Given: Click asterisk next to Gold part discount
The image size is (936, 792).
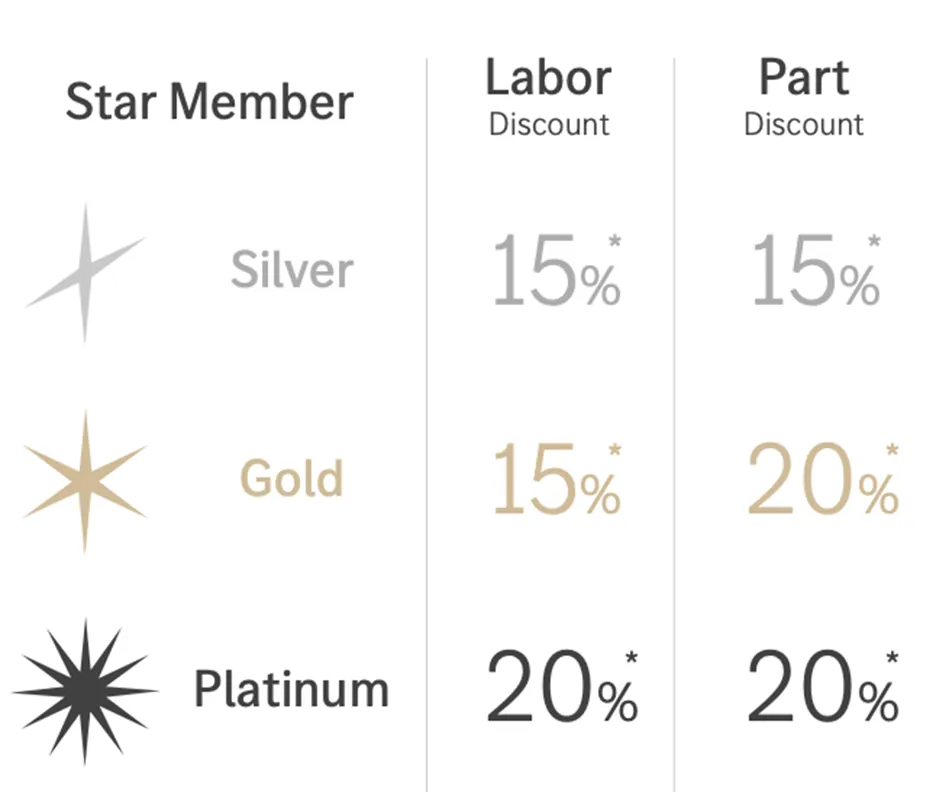Looking at the screenshot, I should (892, 449).
